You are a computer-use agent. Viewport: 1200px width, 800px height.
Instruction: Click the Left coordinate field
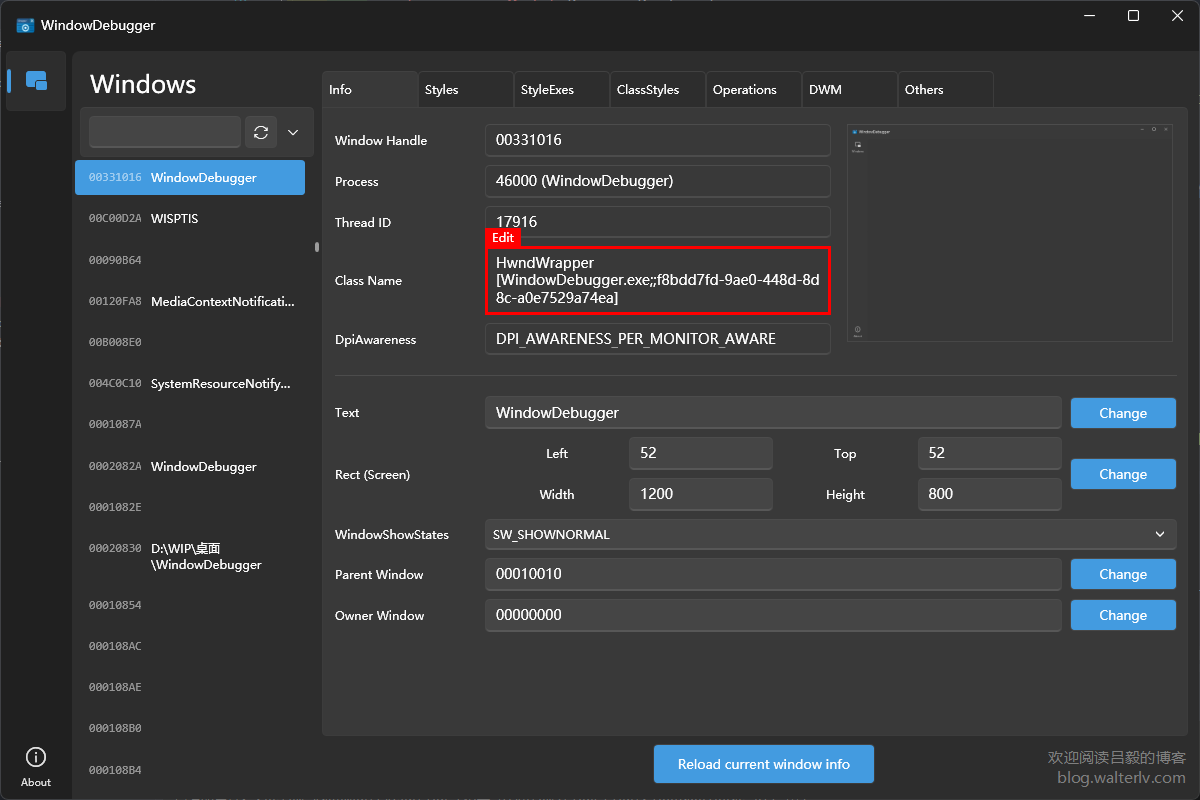pyautogui.click(x=701, y=453)
